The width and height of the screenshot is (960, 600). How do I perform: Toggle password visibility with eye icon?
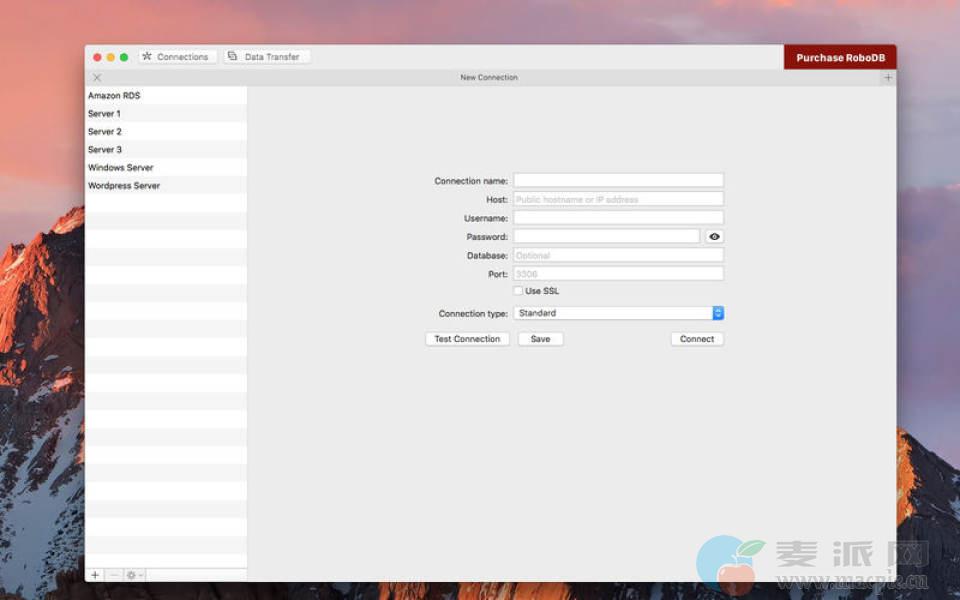(714, 237)
